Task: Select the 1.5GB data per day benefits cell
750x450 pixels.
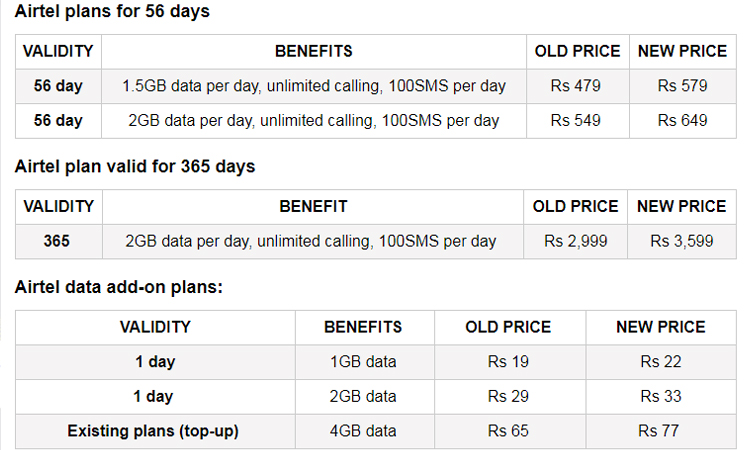Action: tap(314, 86)
